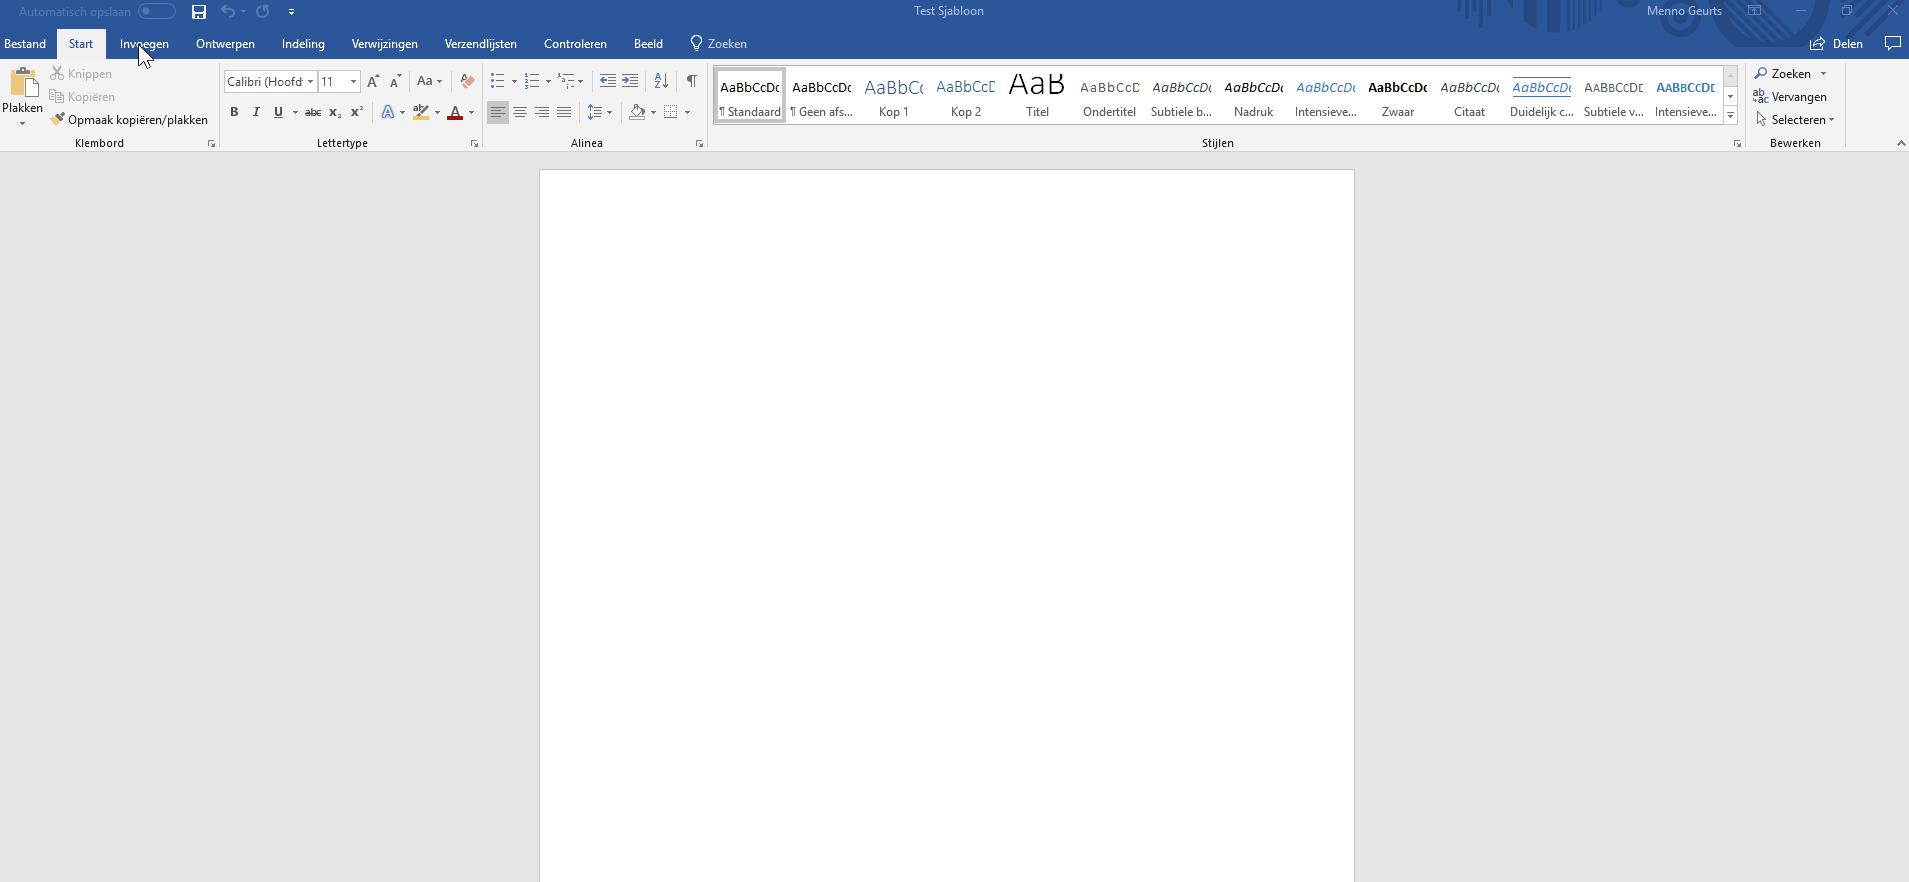The width and height of the screenshot is (1909, 882).
Task: Click the format painter brush icon
Action: point(58,119)
